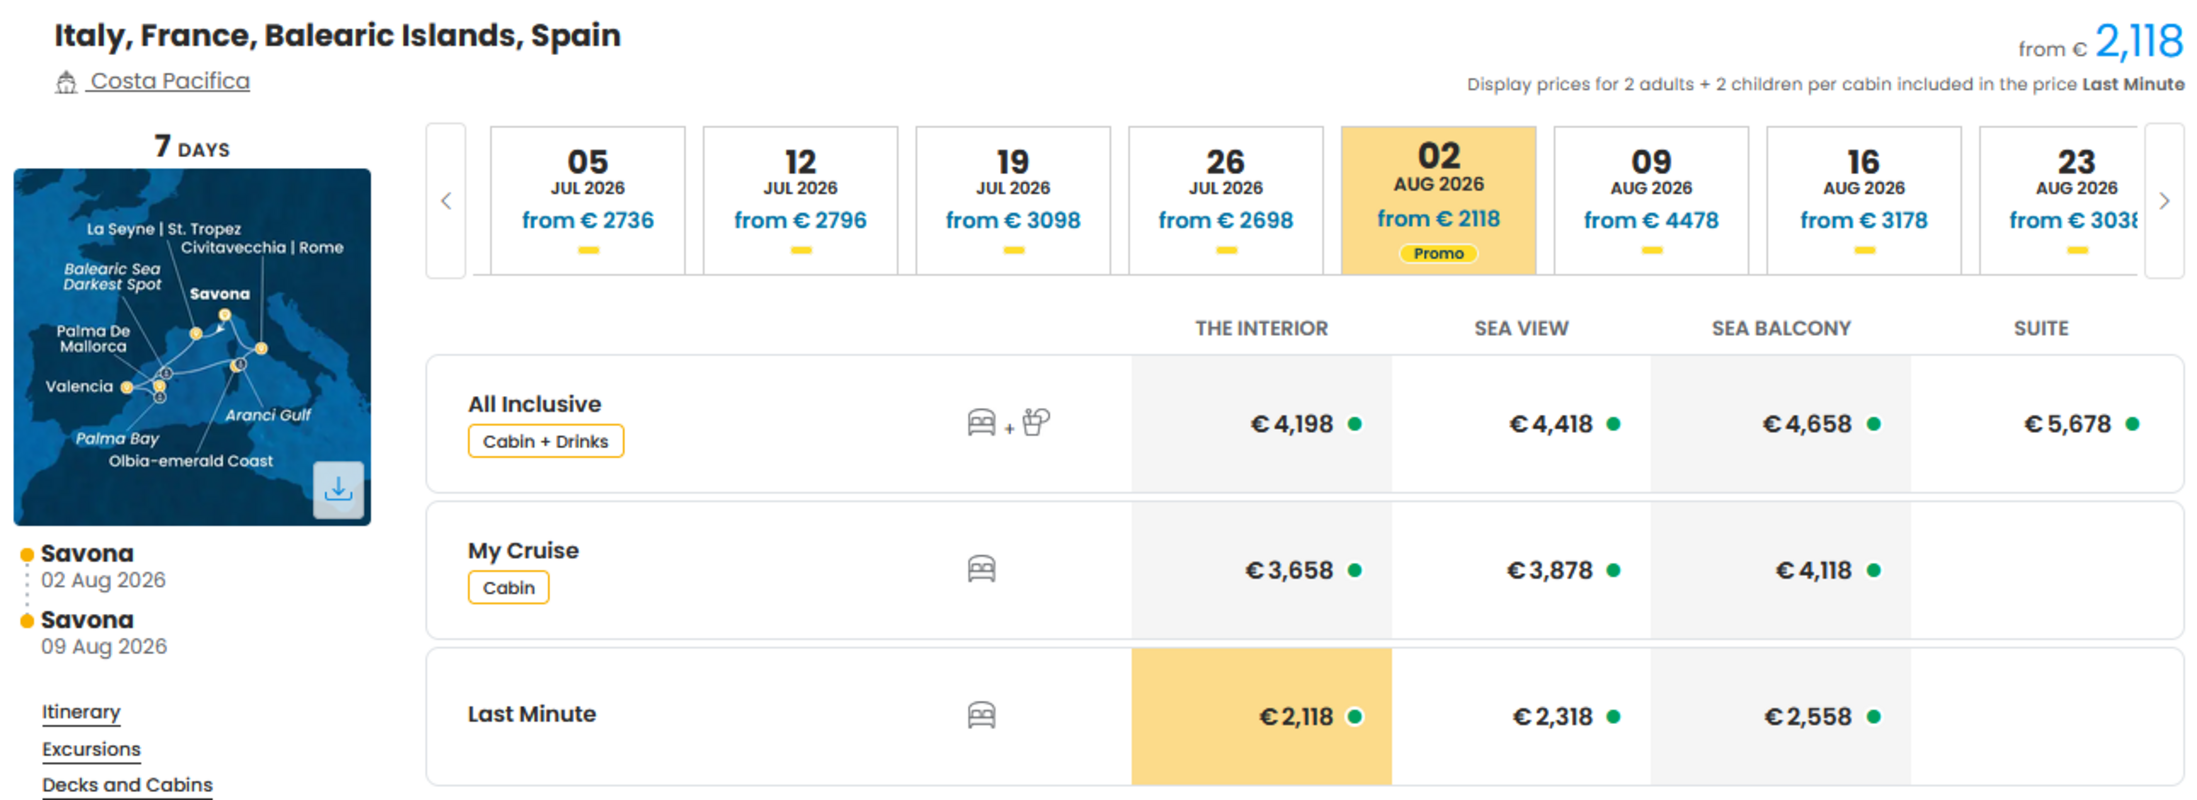The width and height of the screenshot is (2197, 800).
Task: Choose My Cruise Sea Balcony €4,118
Action: point(1781,570)
